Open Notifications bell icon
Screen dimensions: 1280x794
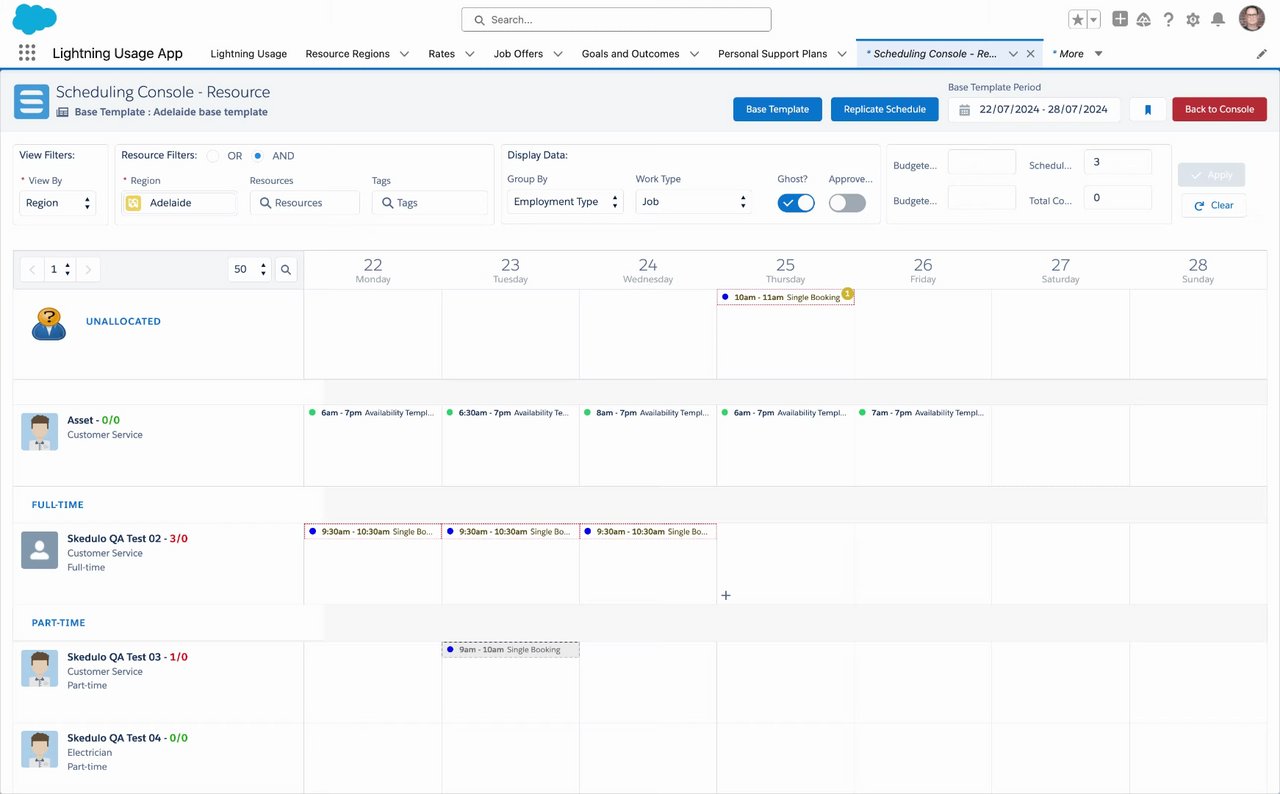pyautogui.click(x=1218, y=19)
